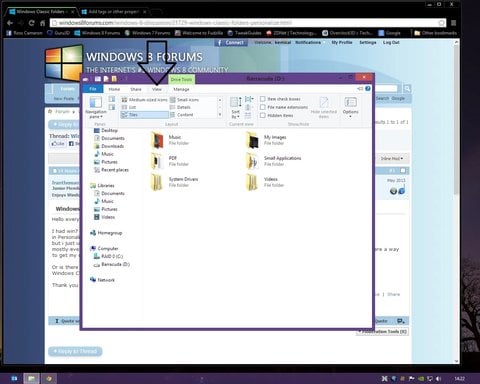The height and width of the screenshot is (384, 480).
Task: Select the Drive Tools contextual tab
Action: 181,79
